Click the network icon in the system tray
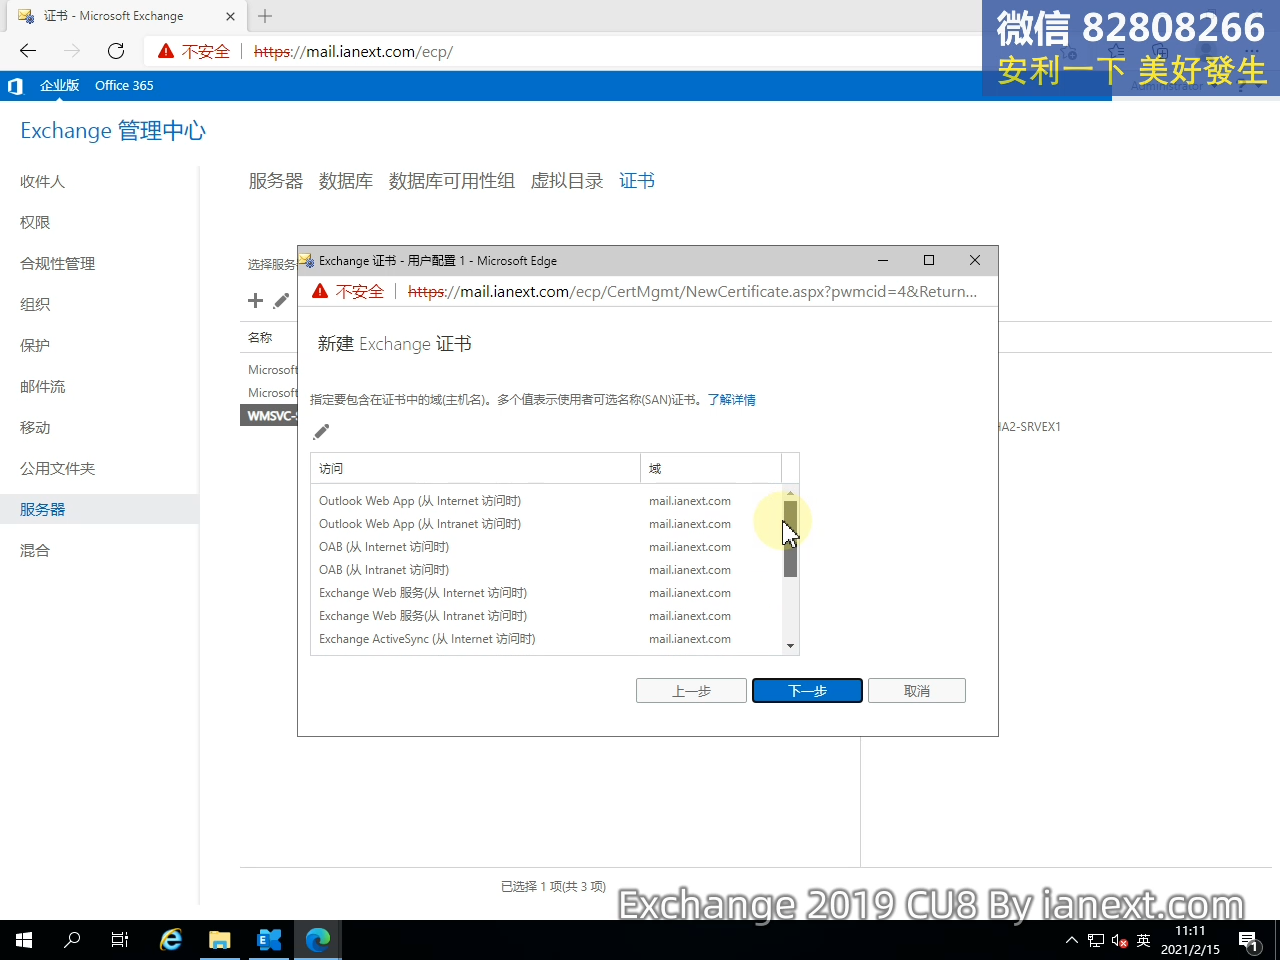Image resolution: width=1280 pixels, height=960 pixels. click(x=1096, y=940)
